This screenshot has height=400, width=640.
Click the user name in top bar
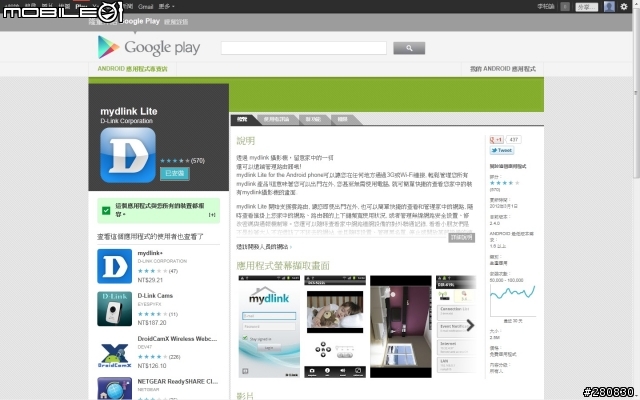click(546, 7)
